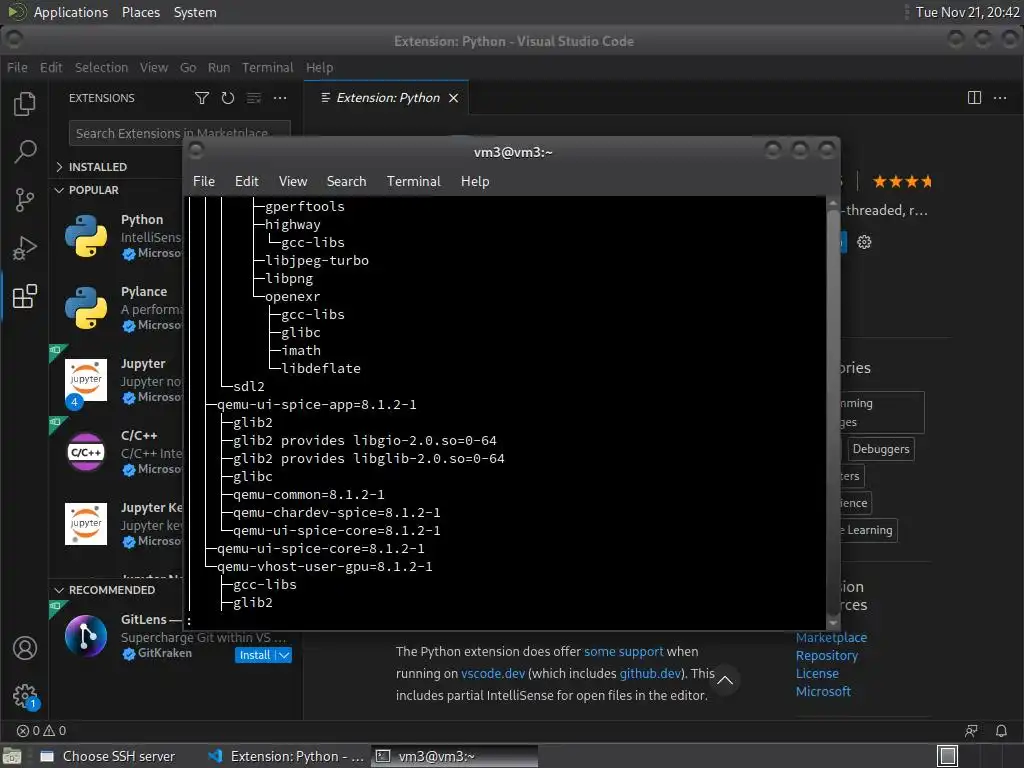Click the clock showing Tue Nov 21
1024x768 pixels.
tap(967, 12)
